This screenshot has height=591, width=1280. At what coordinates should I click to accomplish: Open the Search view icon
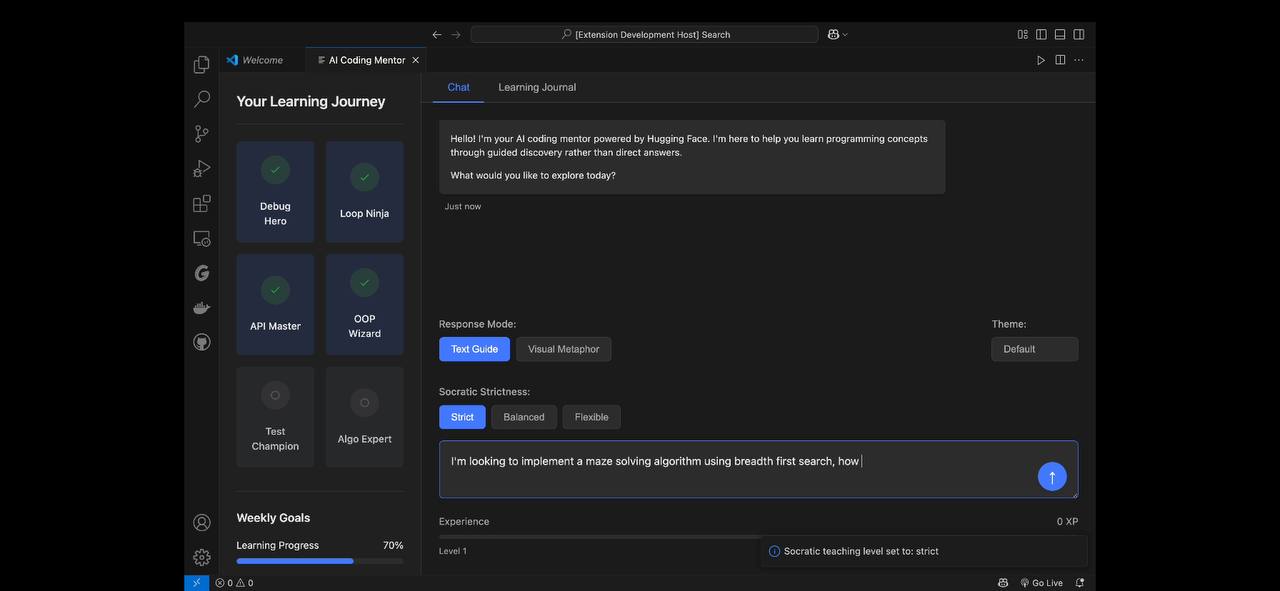(202, 99)
